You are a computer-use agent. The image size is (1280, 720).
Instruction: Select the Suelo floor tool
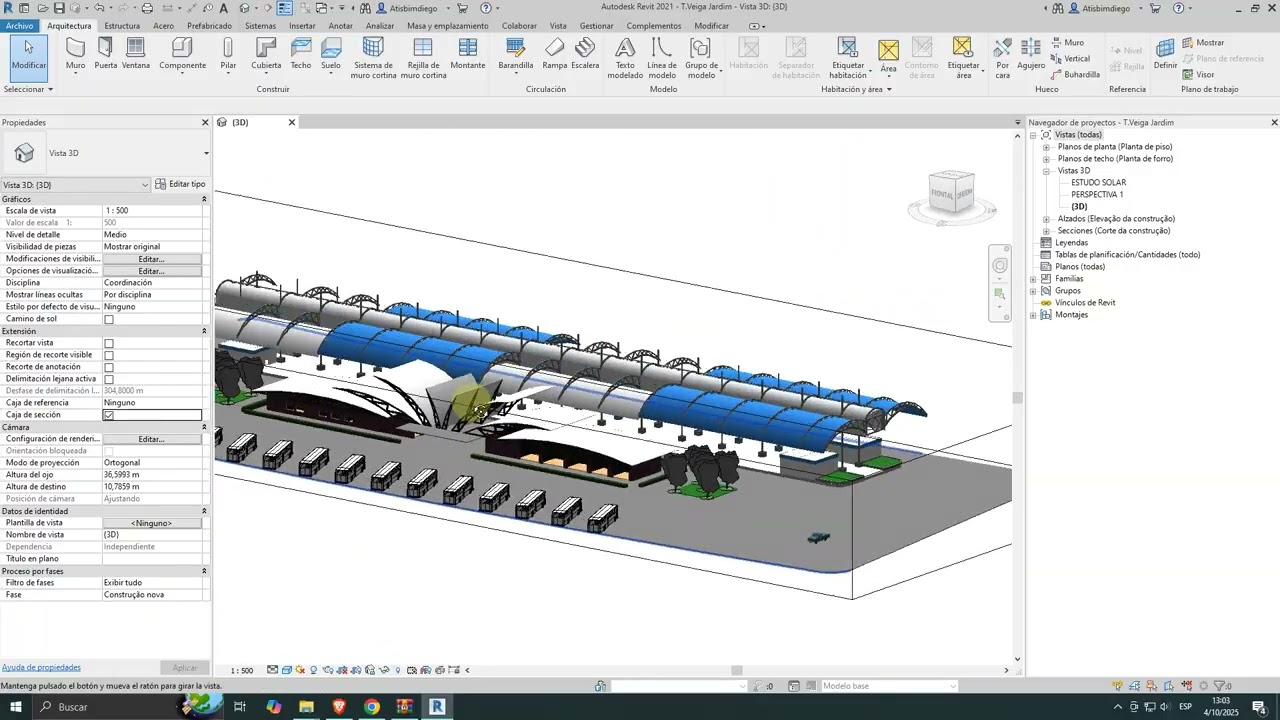(331, 54)
